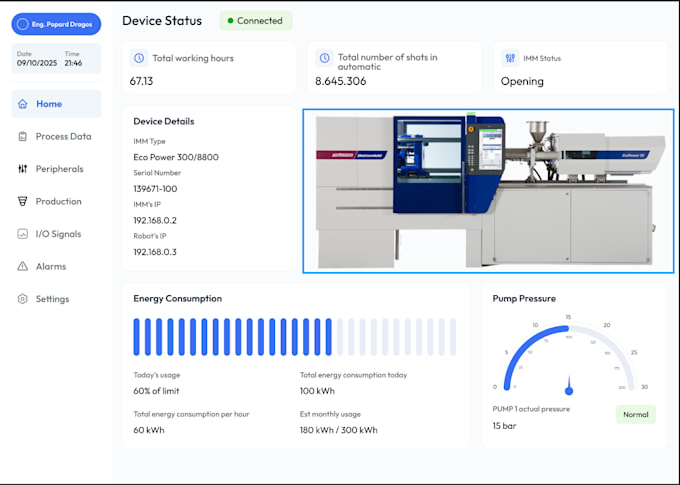The height and width of the screenshot is (485, 680).
Task: Click the Settings gear icon
Action: pyautogui.click(x=23, y=299)
